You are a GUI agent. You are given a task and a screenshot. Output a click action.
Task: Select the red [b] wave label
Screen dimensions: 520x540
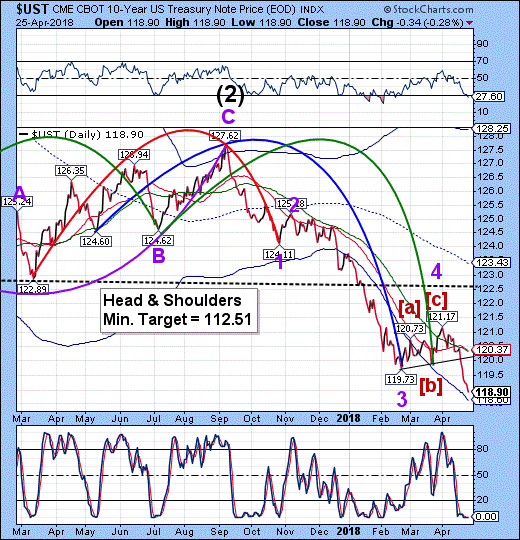click(430, 386)
